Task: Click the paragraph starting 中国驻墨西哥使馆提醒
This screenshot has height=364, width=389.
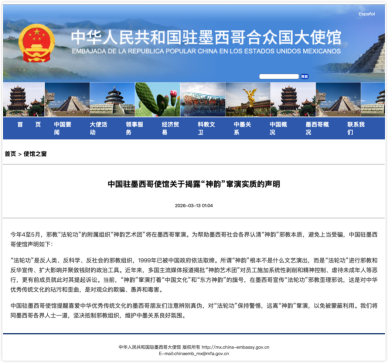Action: click(194, 310)
